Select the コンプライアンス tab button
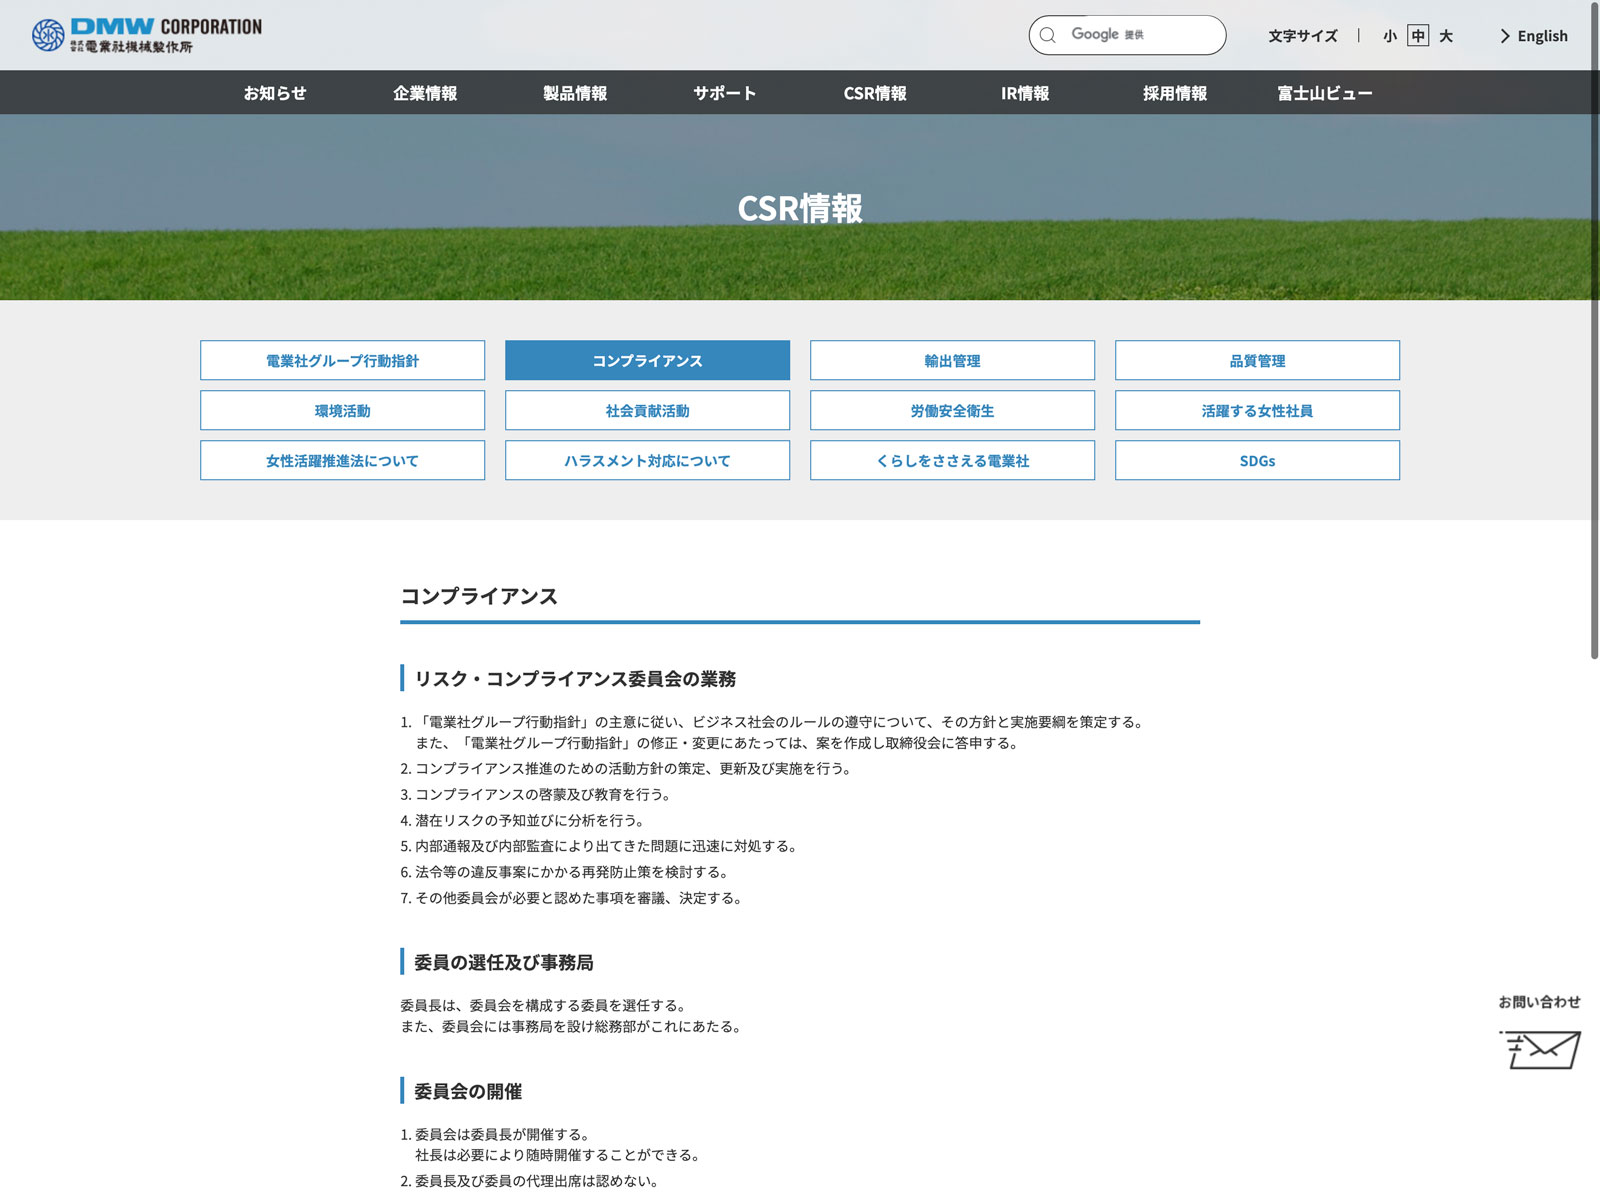 pos(647,360)
